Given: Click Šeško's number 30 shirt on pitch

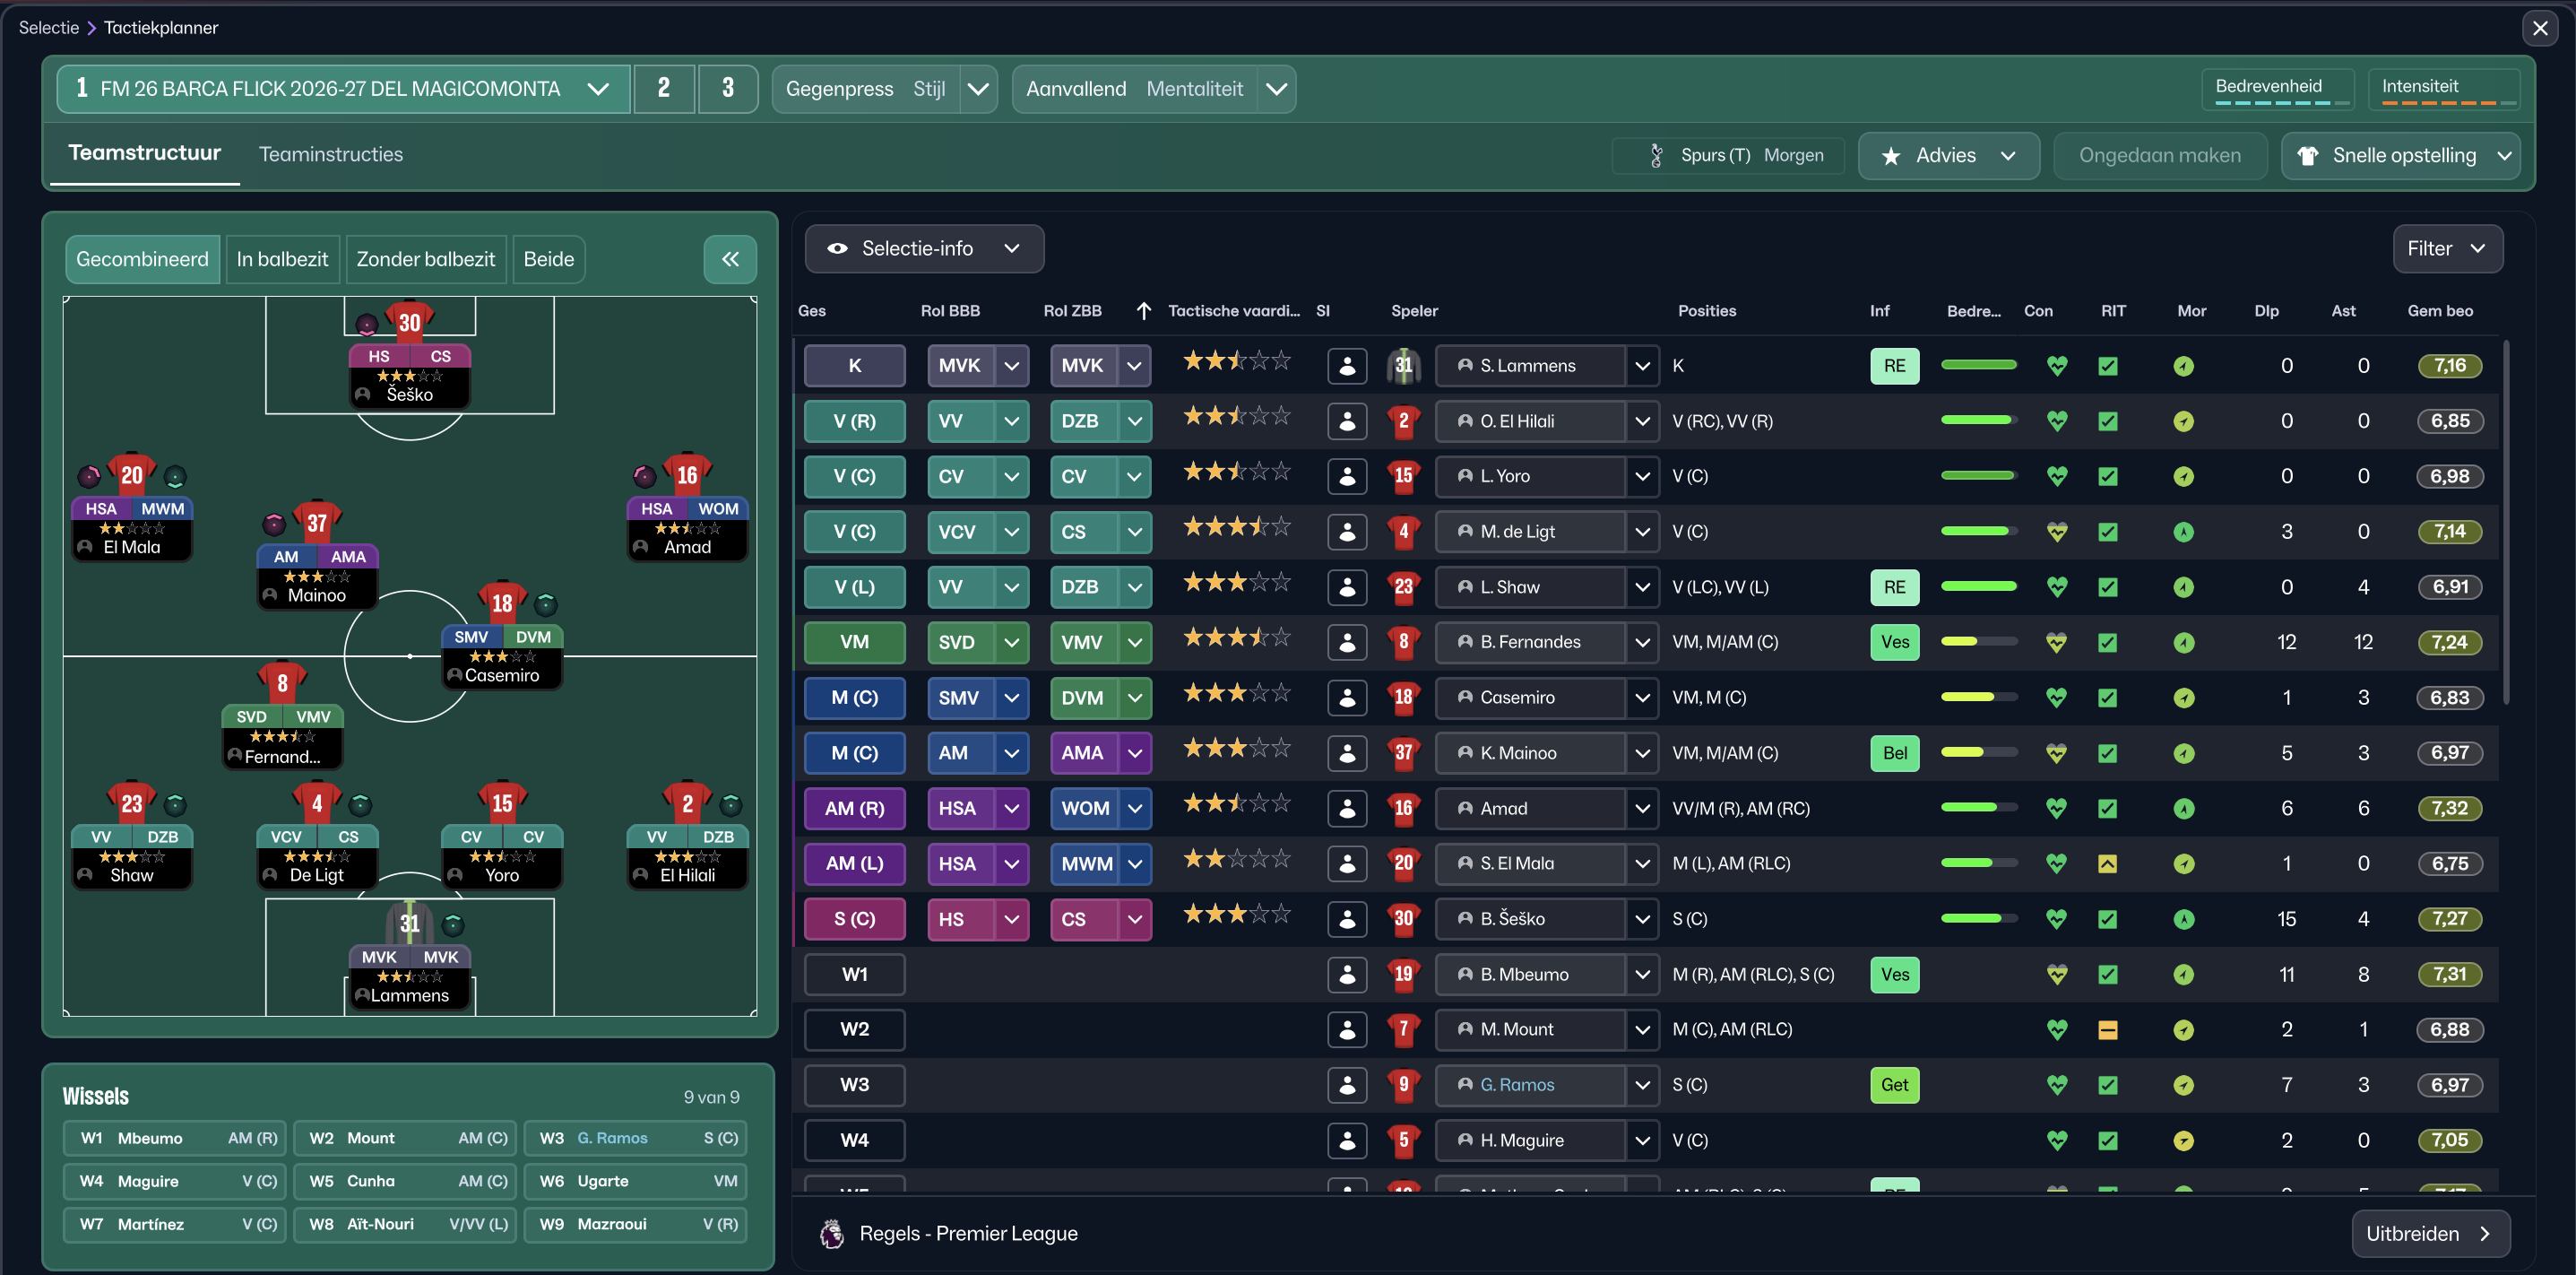Looking at the screenshot, I should tap(409, 322).
